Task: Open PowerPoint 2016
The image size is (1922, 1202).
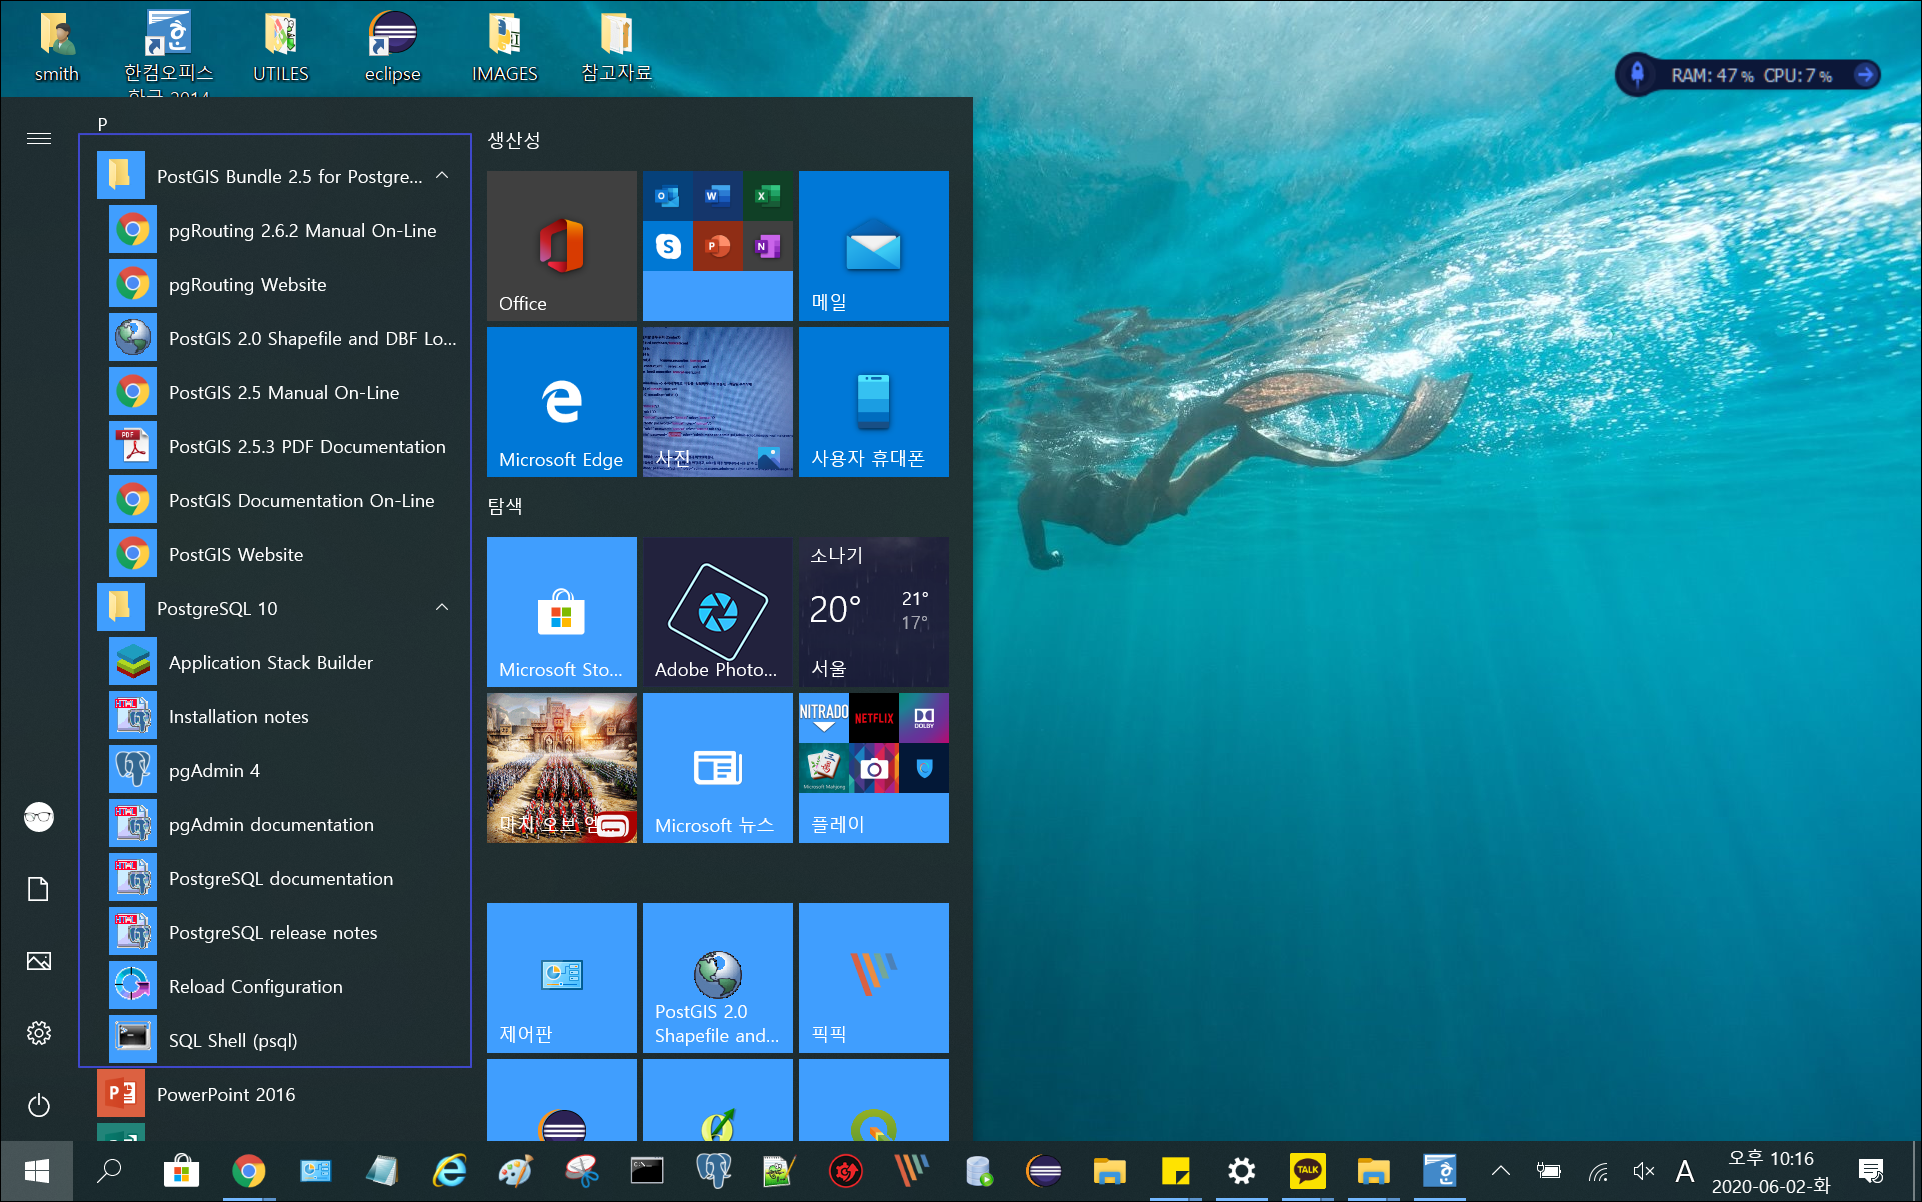Action: [x=275, y=1095]
